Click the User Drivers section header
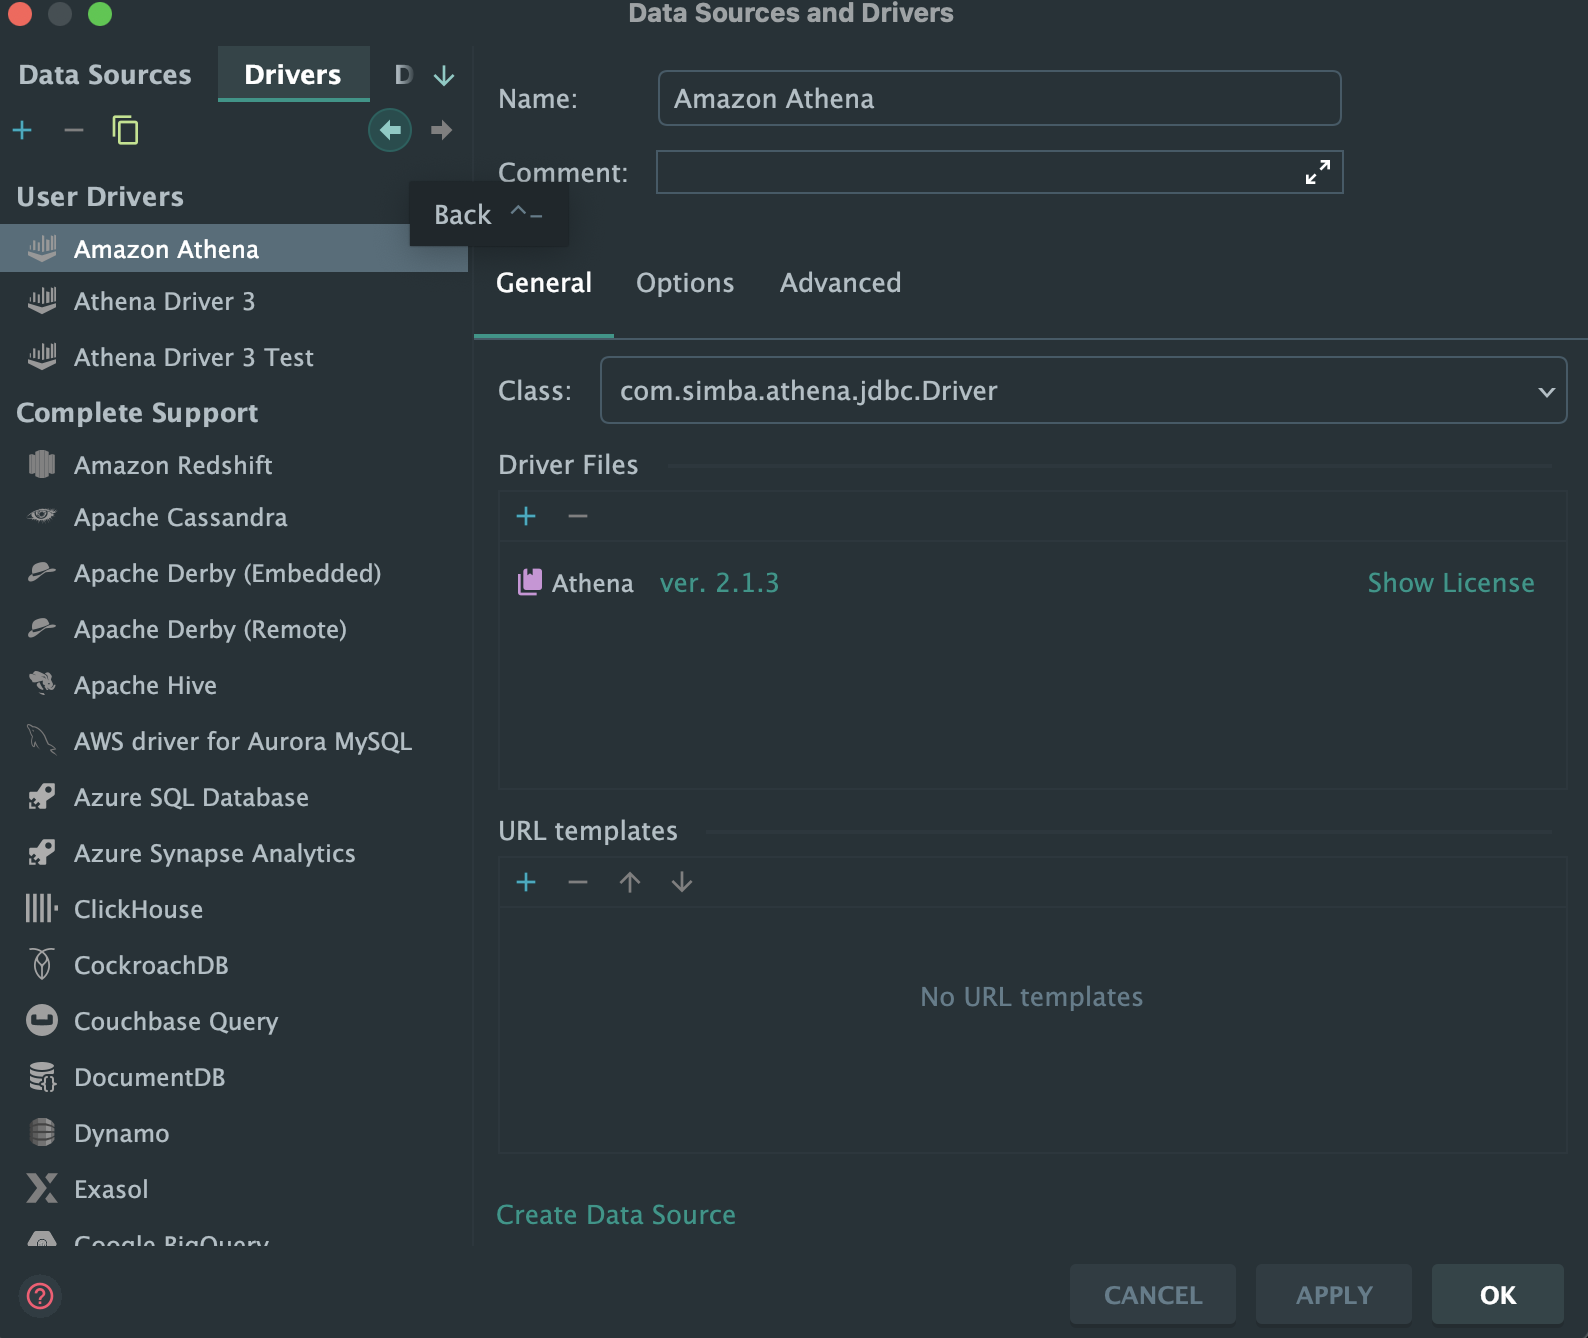The width and height of the screenshot is (1588, 1338). pos(100,197)
